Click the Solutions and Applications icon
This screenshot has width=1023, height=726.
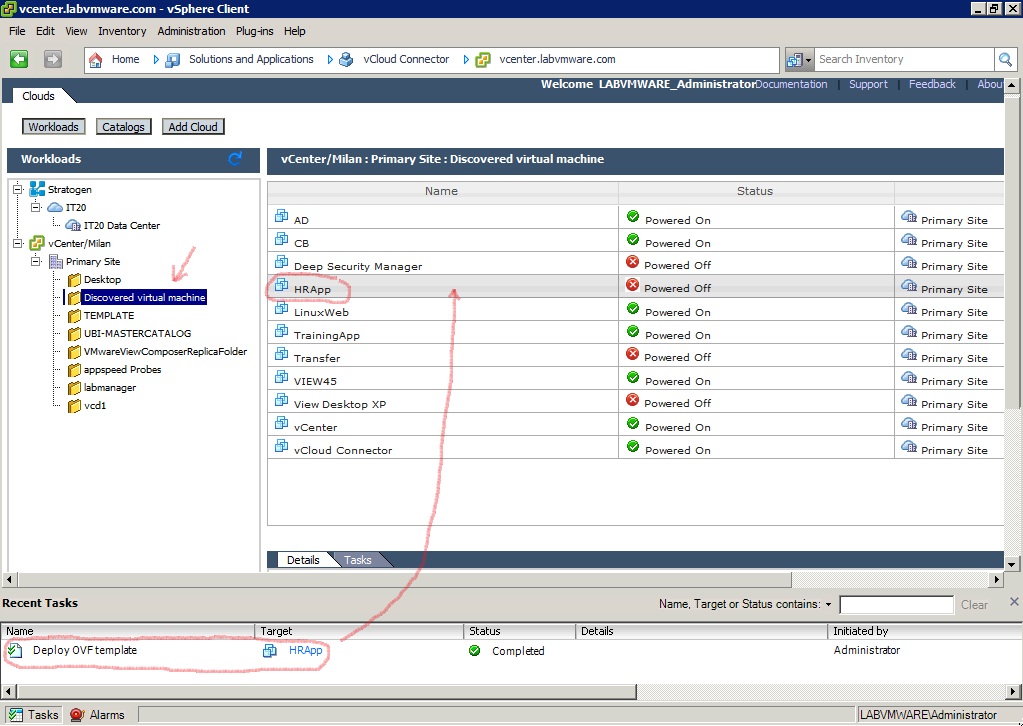[173, 60]
